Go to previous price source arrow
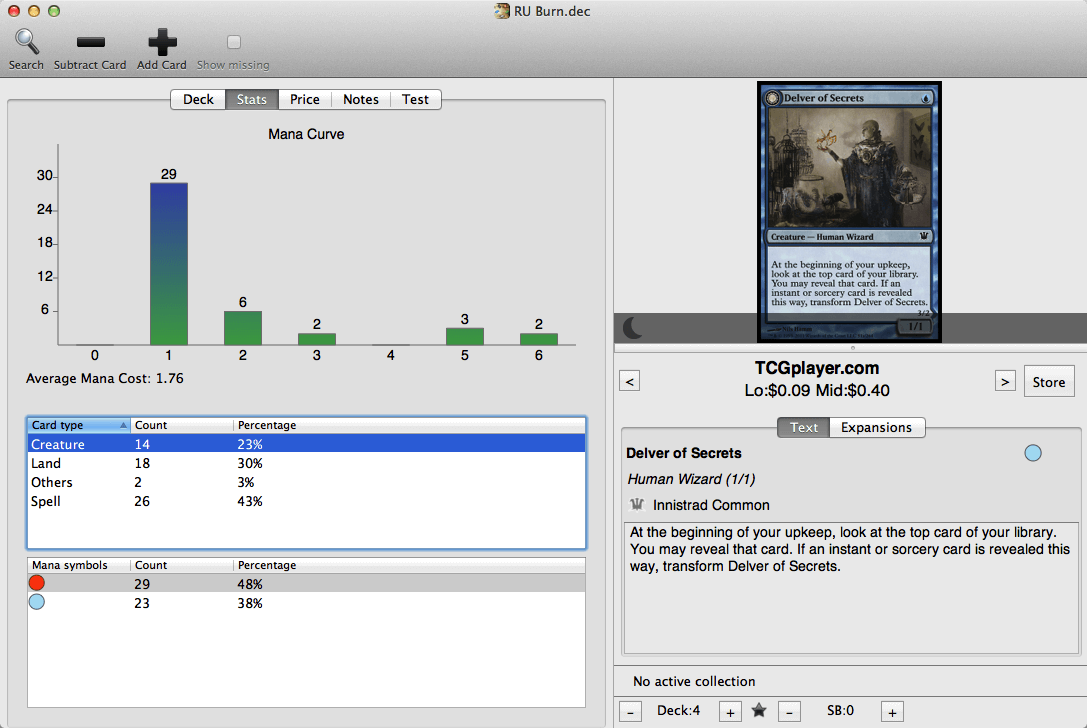 point(629,381)
